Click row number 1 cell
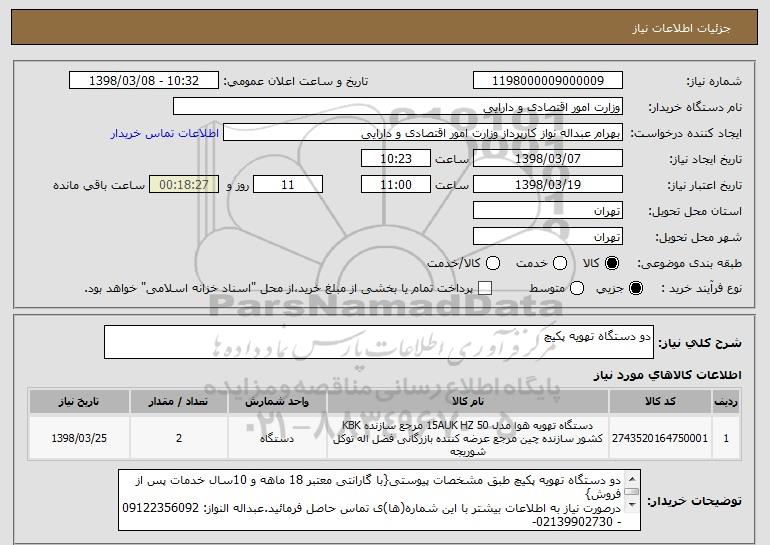770x545 pixels. coord(726,438)
